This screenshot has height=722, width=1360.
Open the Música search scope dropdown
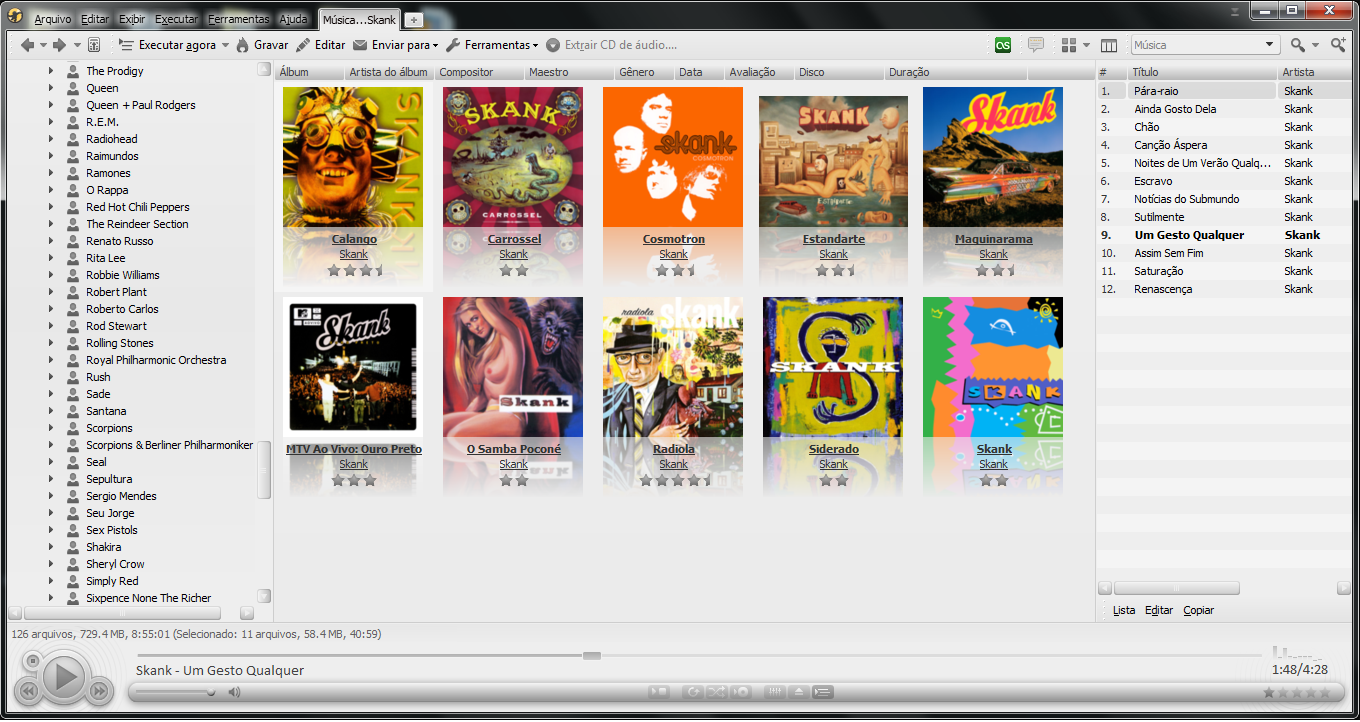tap(1270, 45)
